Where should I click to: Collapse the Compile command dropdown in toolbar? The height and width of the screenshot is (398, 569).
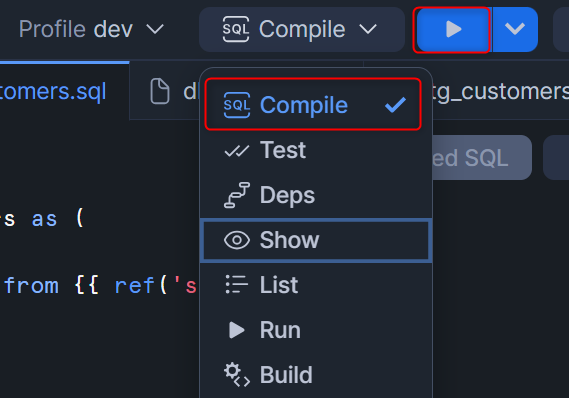coord(301,29)
